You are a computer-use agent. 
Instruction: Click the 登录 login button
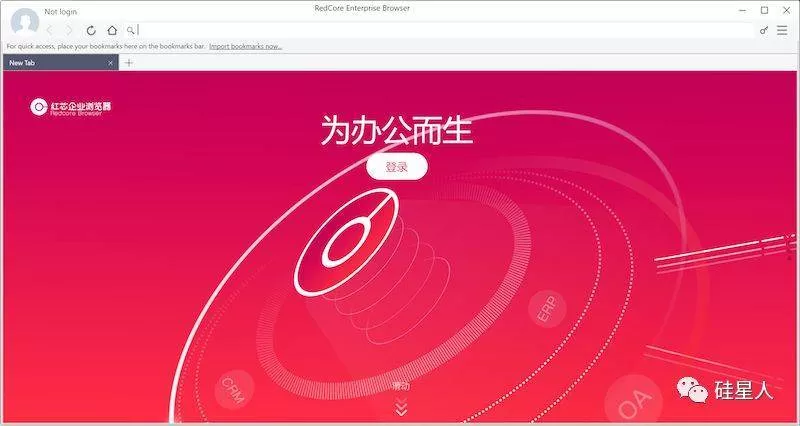click(x=396, y=166)
